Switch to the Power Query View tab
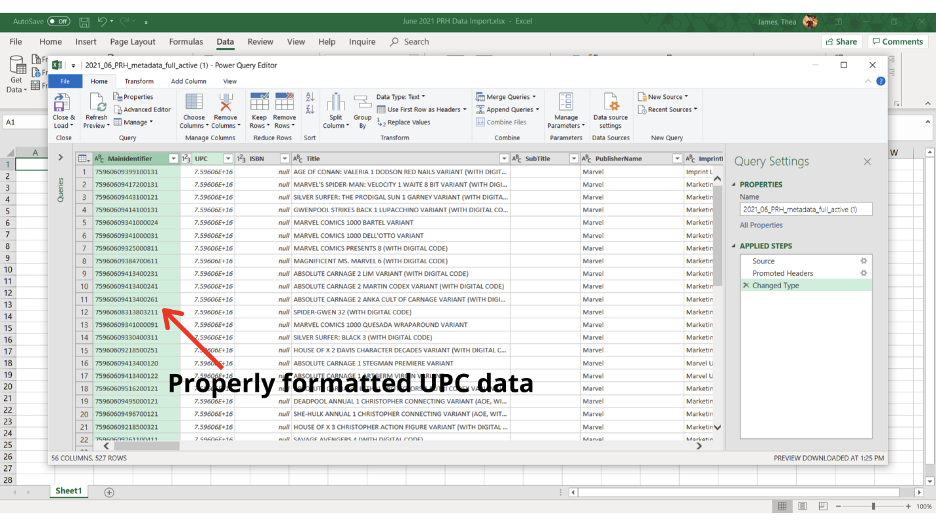This screenshot has width=936, height=526. pos(230,81)
